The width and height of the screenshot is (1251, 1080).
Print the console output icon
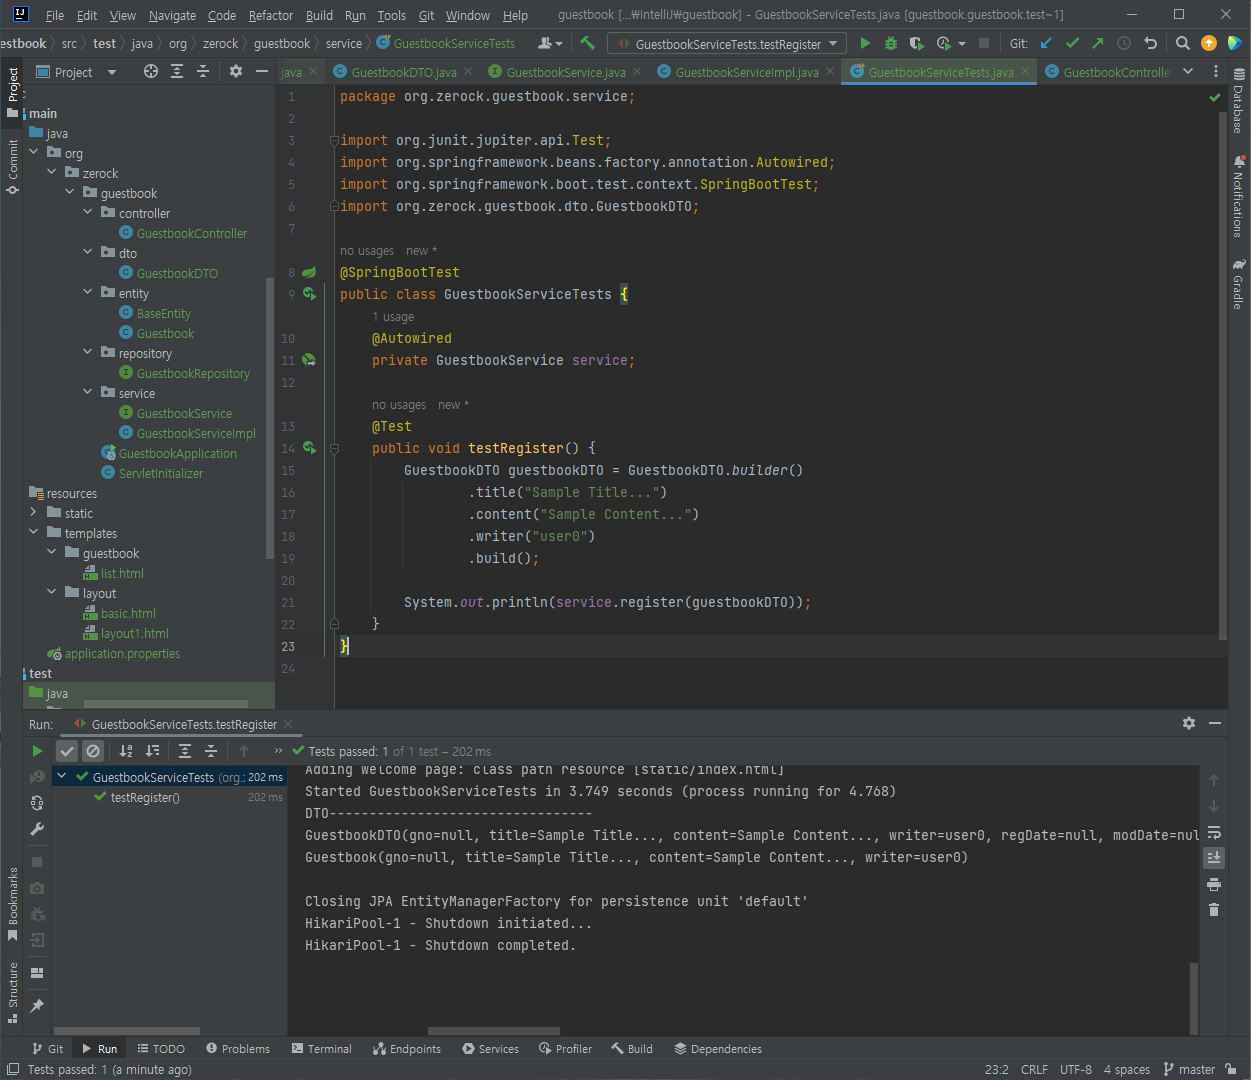click(1214, 884)
